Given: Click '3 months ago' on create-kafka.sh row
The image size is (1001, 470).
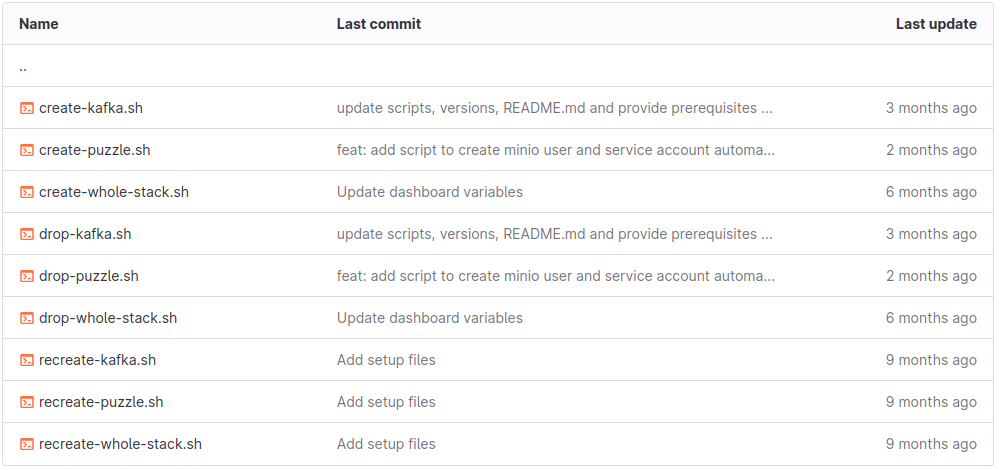Looking at the screenshot, I should click(x=931, y=108).
